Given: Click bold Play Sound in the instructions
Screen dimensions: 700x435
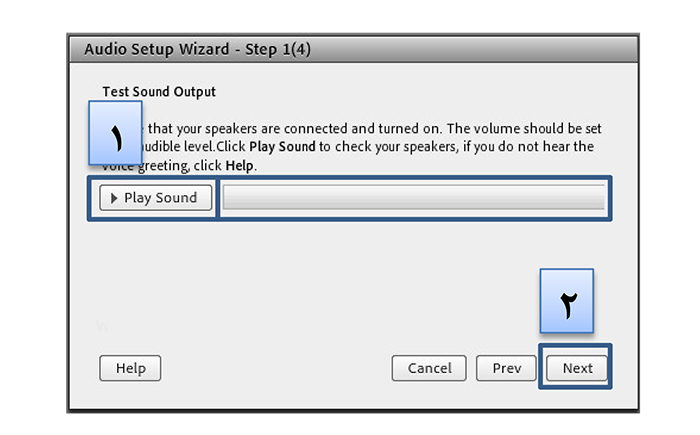Looking at the screenshot, I should click(x=282, y=146).
